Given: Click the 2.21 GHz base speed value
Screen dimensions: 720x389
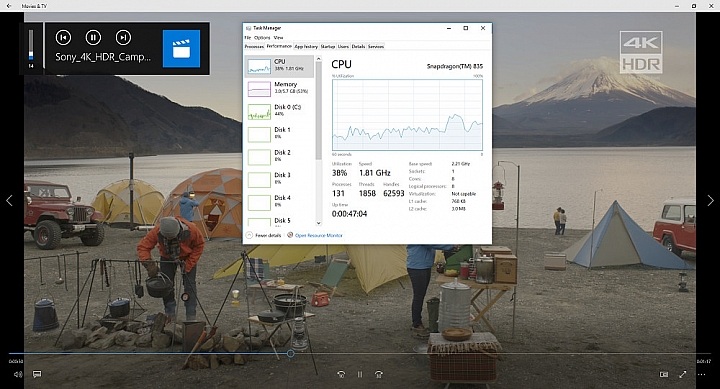Looking at the screenshot, I should pos(461,163).
